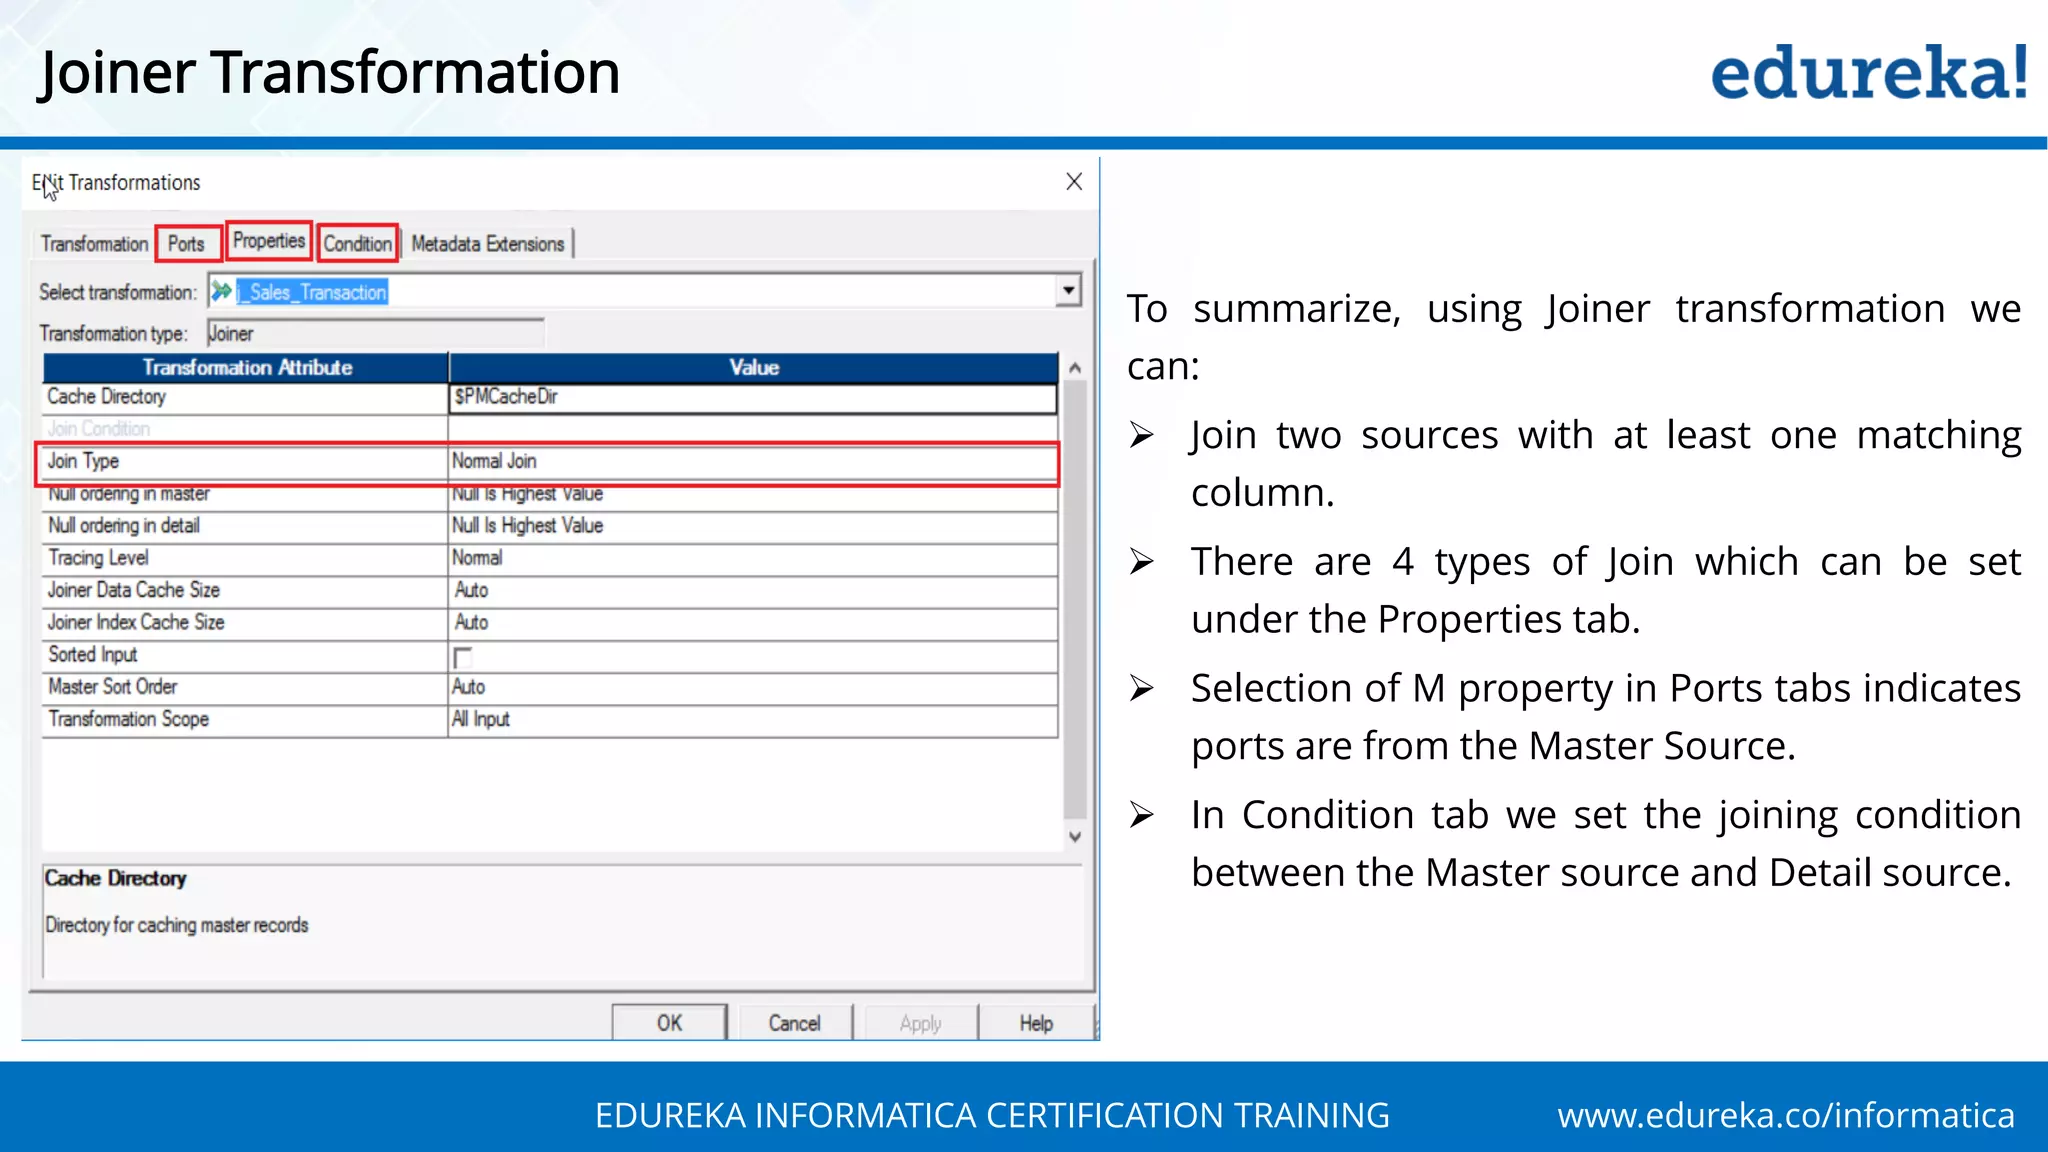Select Joiner Index Cache Size attribute
Screen dimensions: 2048x1152
[x=245, y=622]
